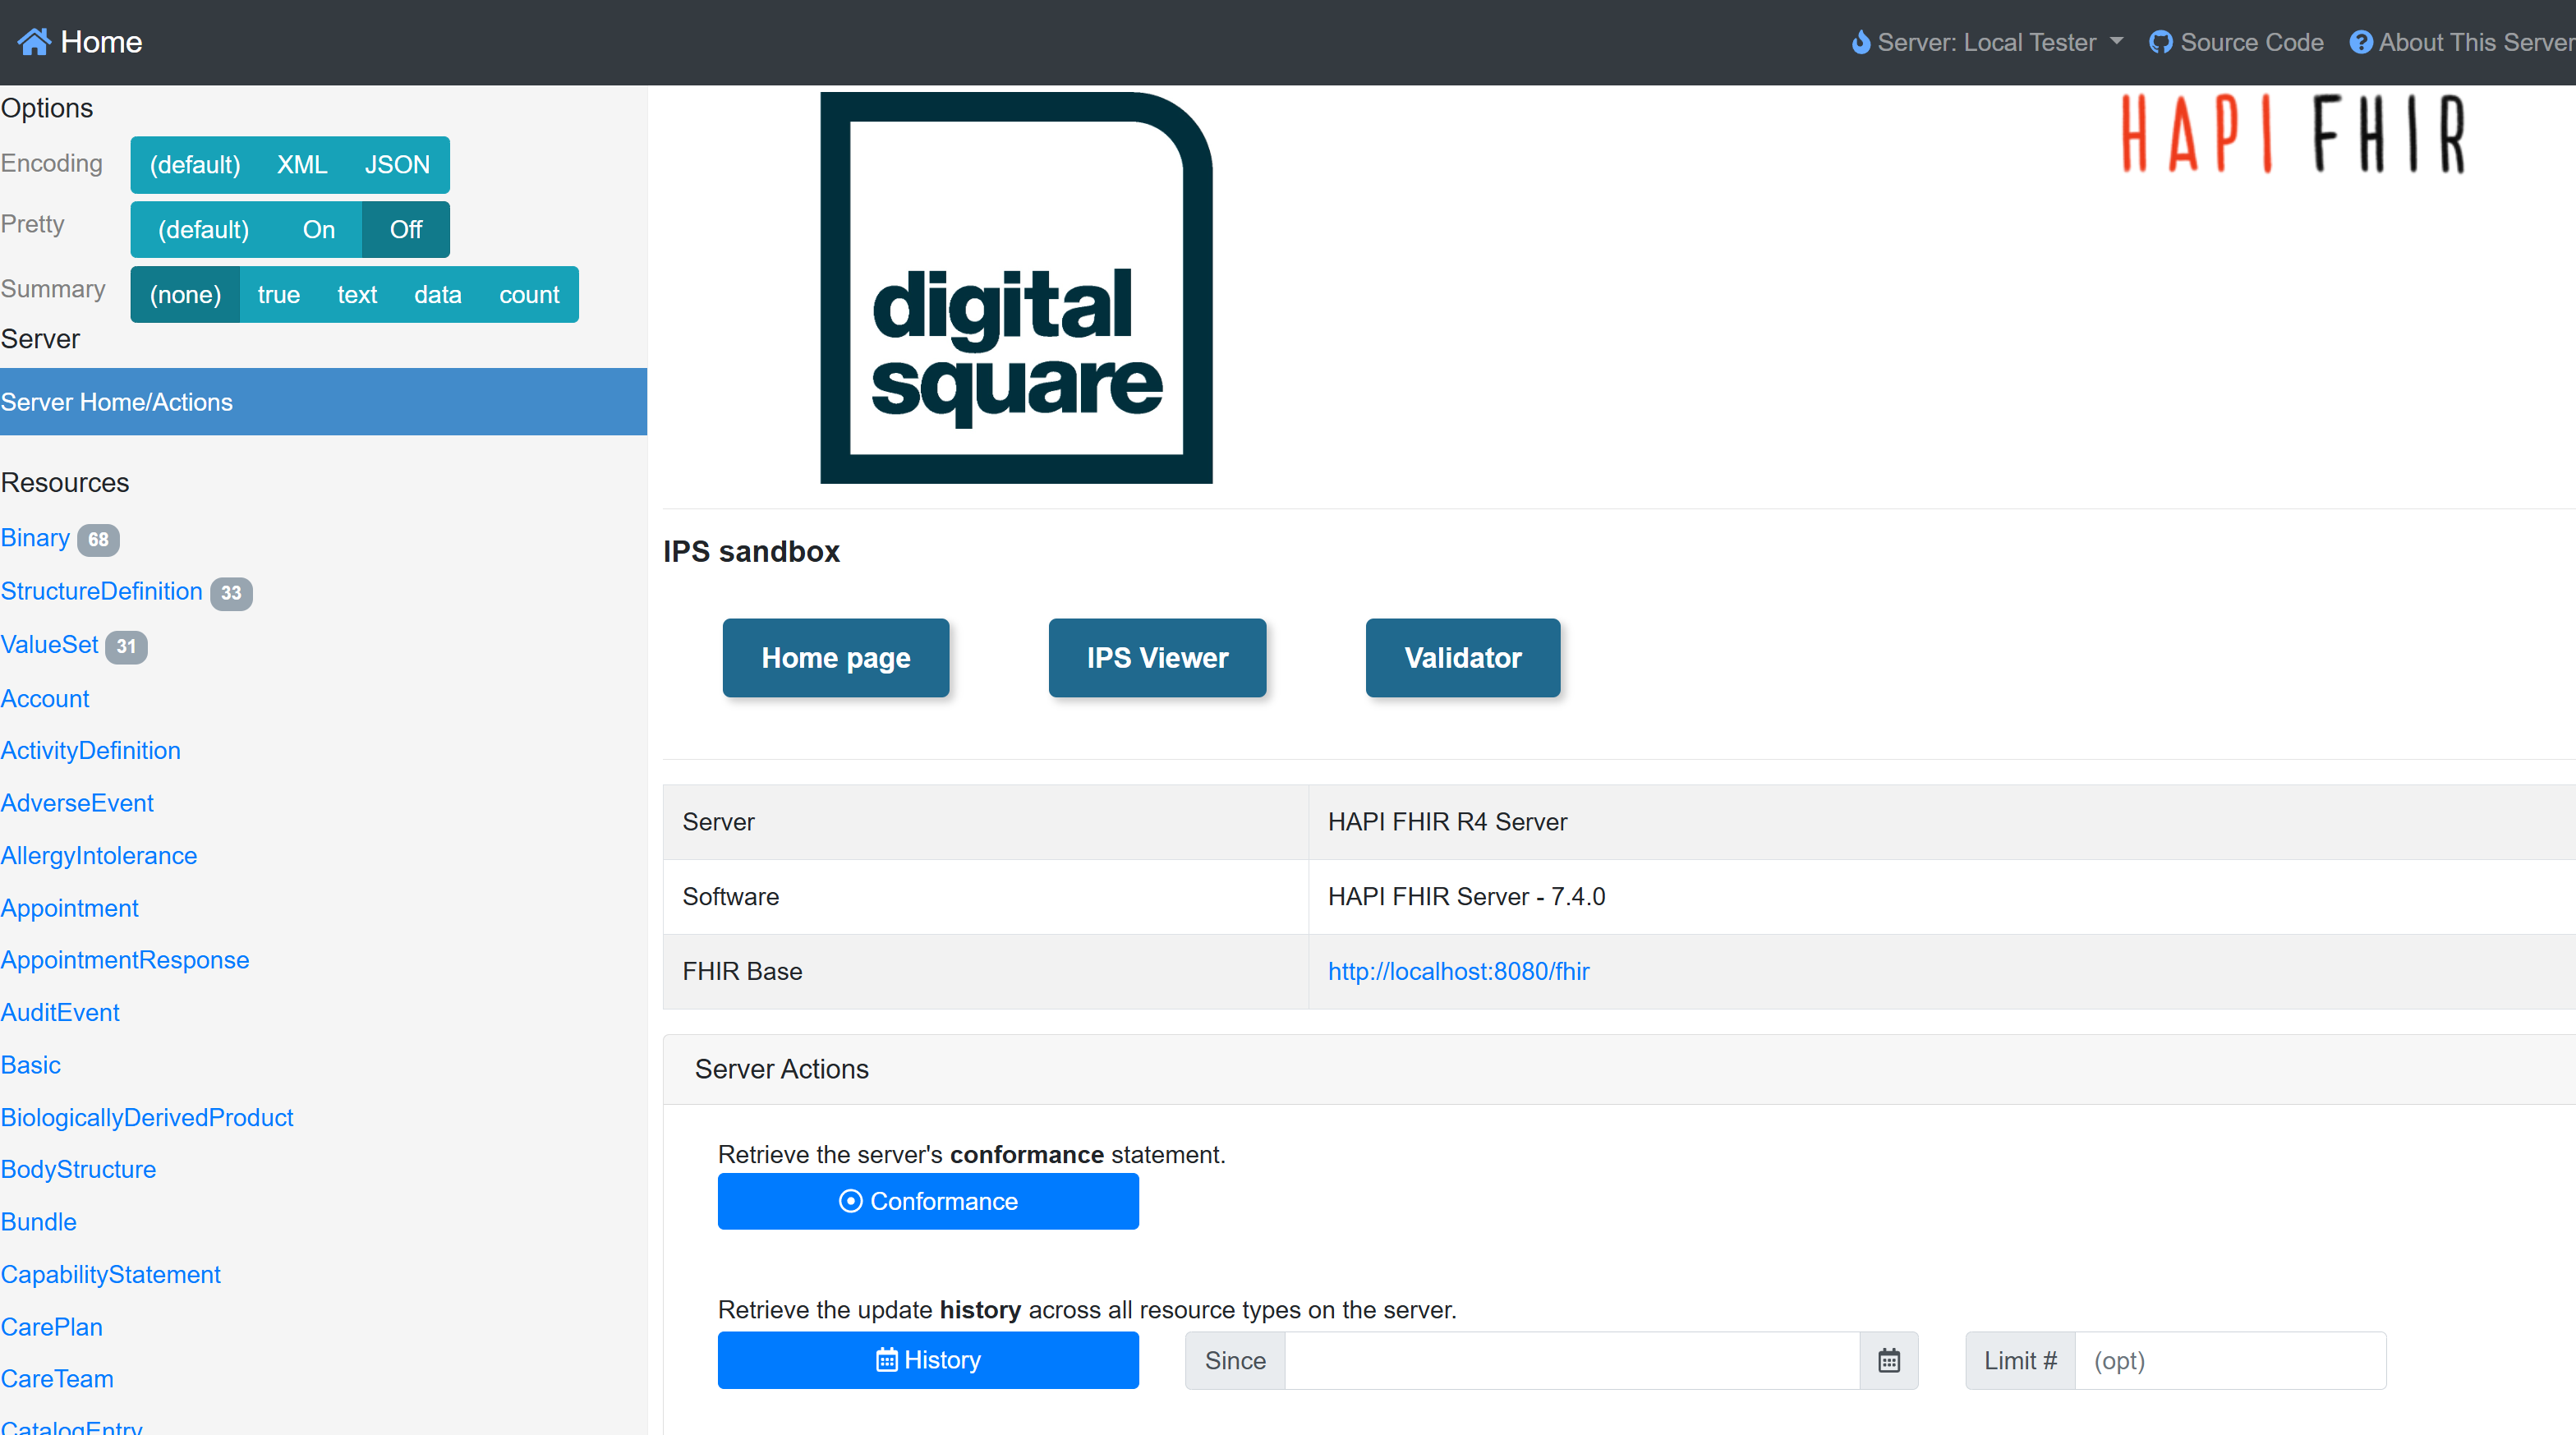Click the Since date input field
2576x1435 pixels.
pos(1572,1360)
